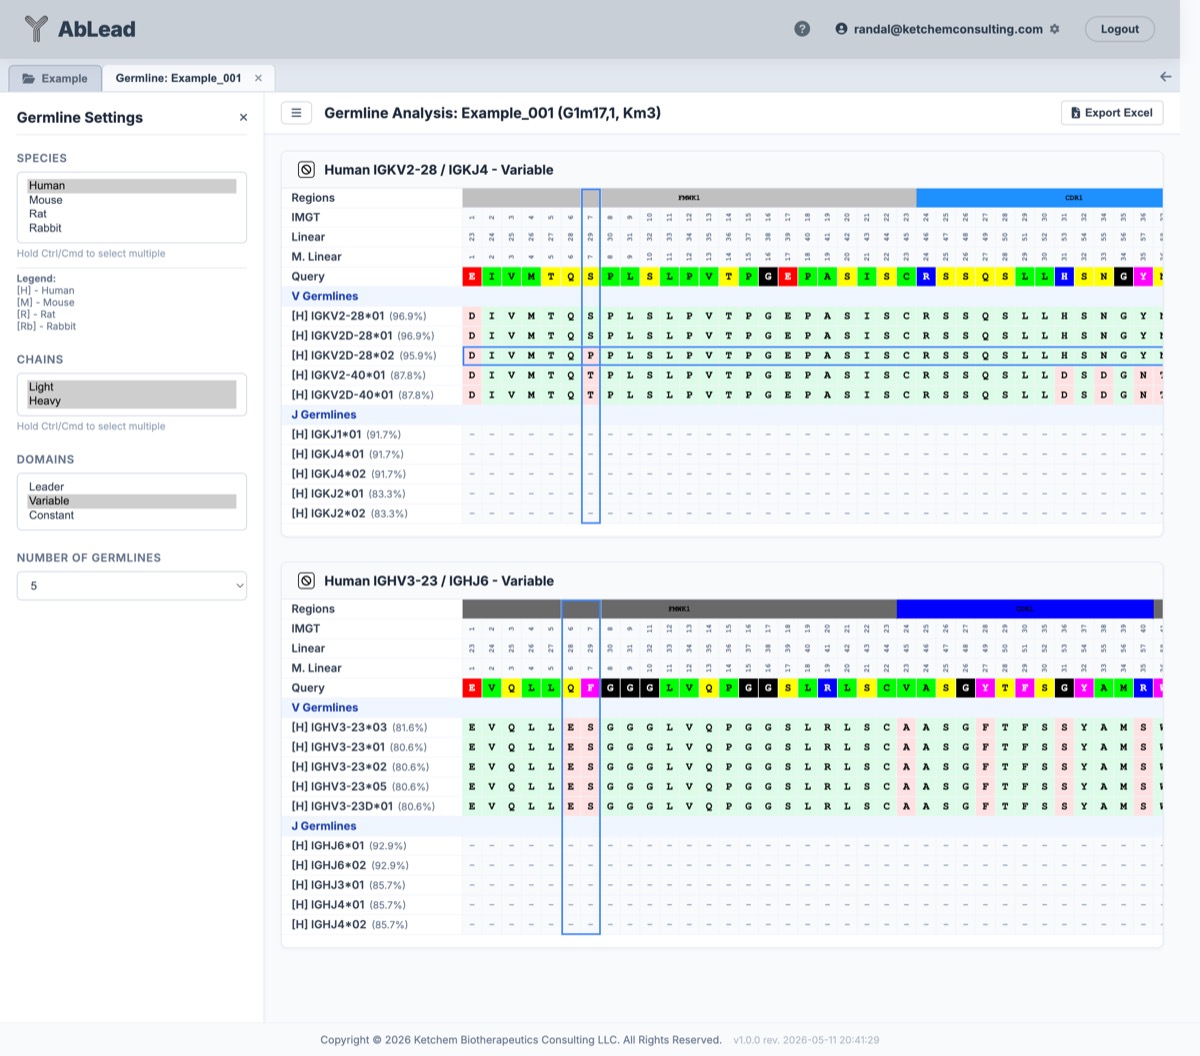Click the [H] IGHV3-23*03 germline row label
Image resolution: width=1200 pixels, height=1056 pixels.
click(x=360, y=727)
